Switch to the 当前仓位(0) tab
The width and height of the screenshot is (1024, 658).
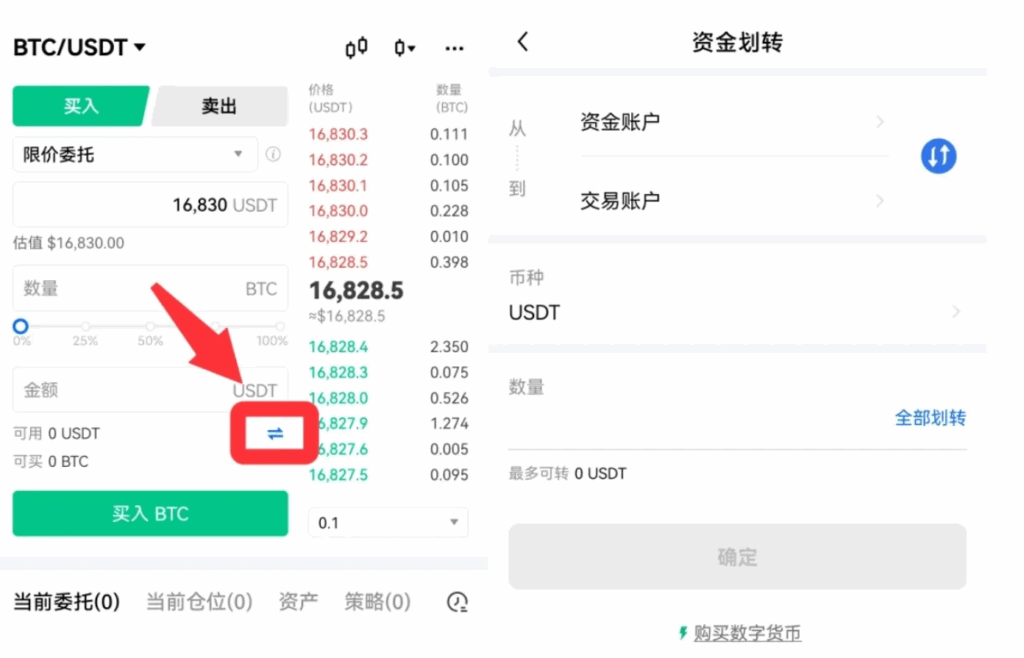199,602
